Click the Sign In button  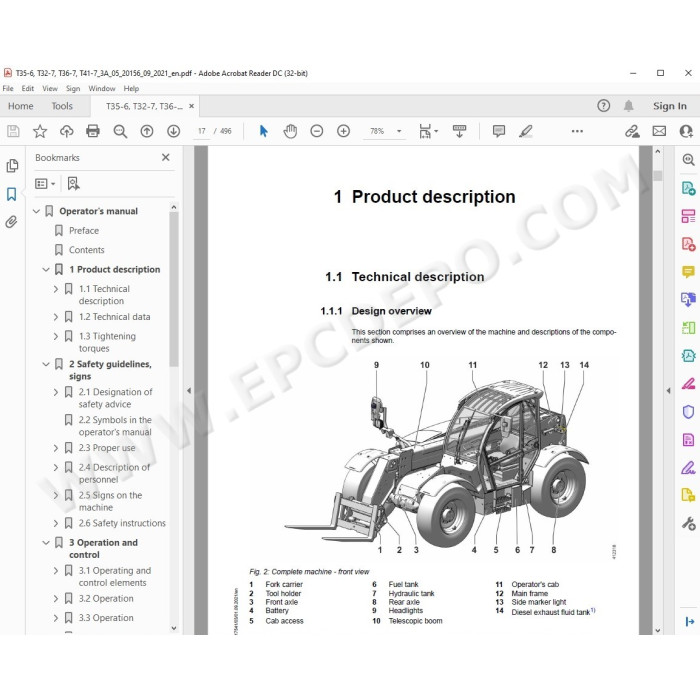pos(670,106)
